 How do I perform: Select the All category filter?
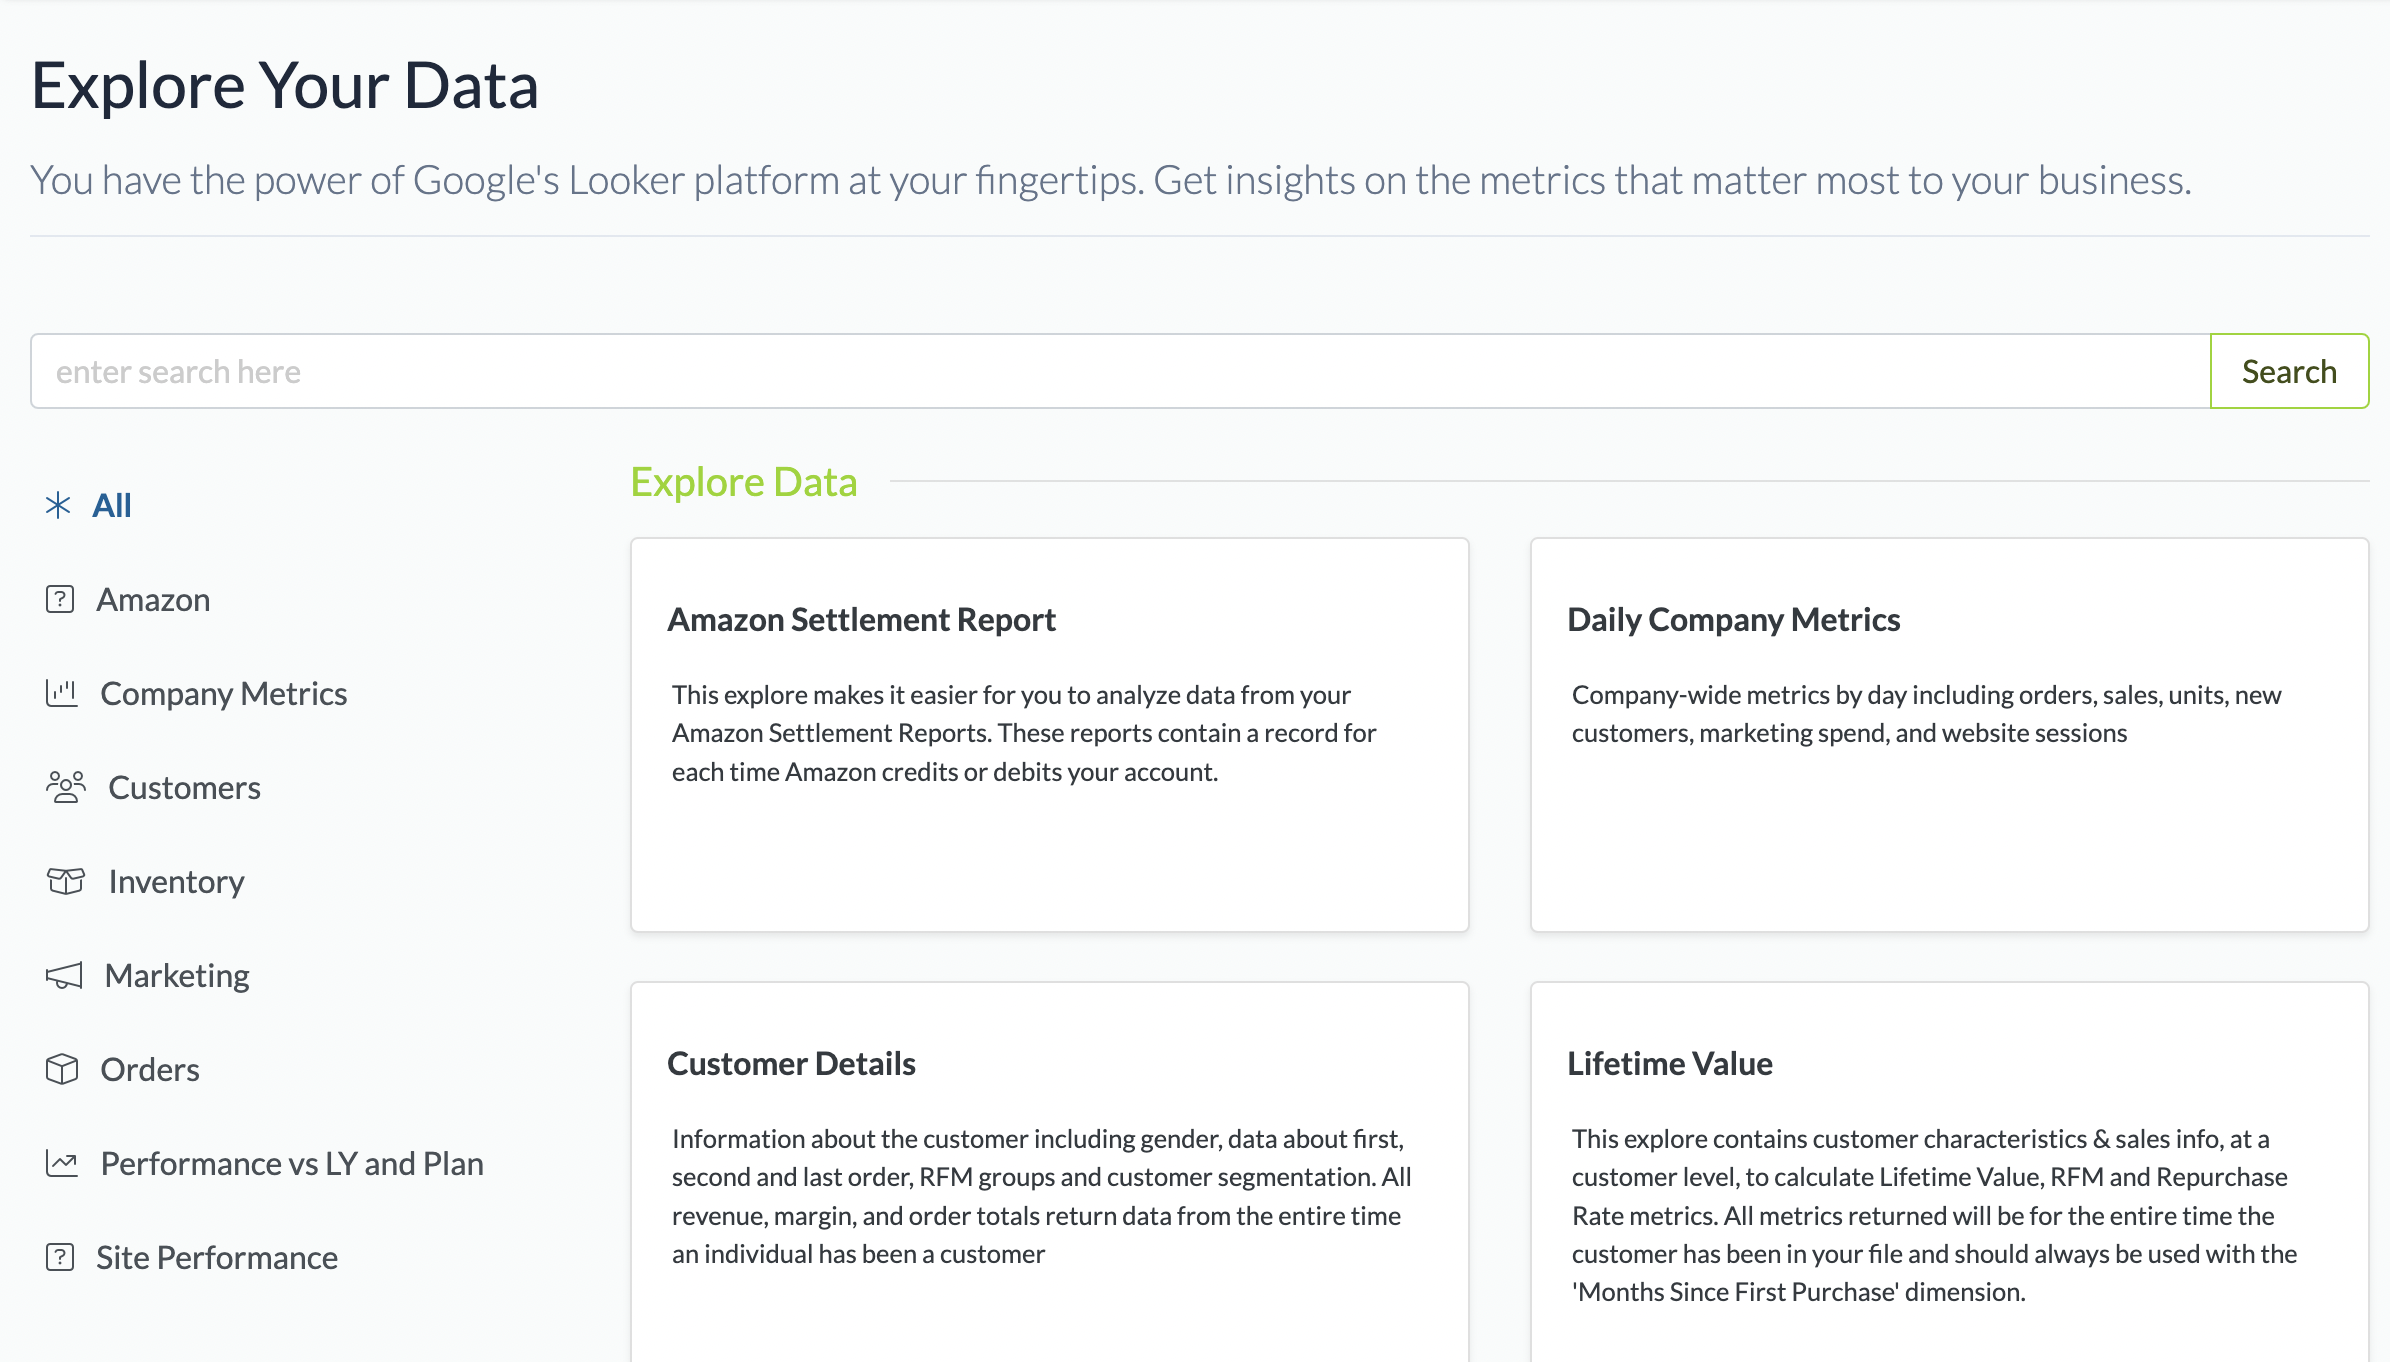112,506
